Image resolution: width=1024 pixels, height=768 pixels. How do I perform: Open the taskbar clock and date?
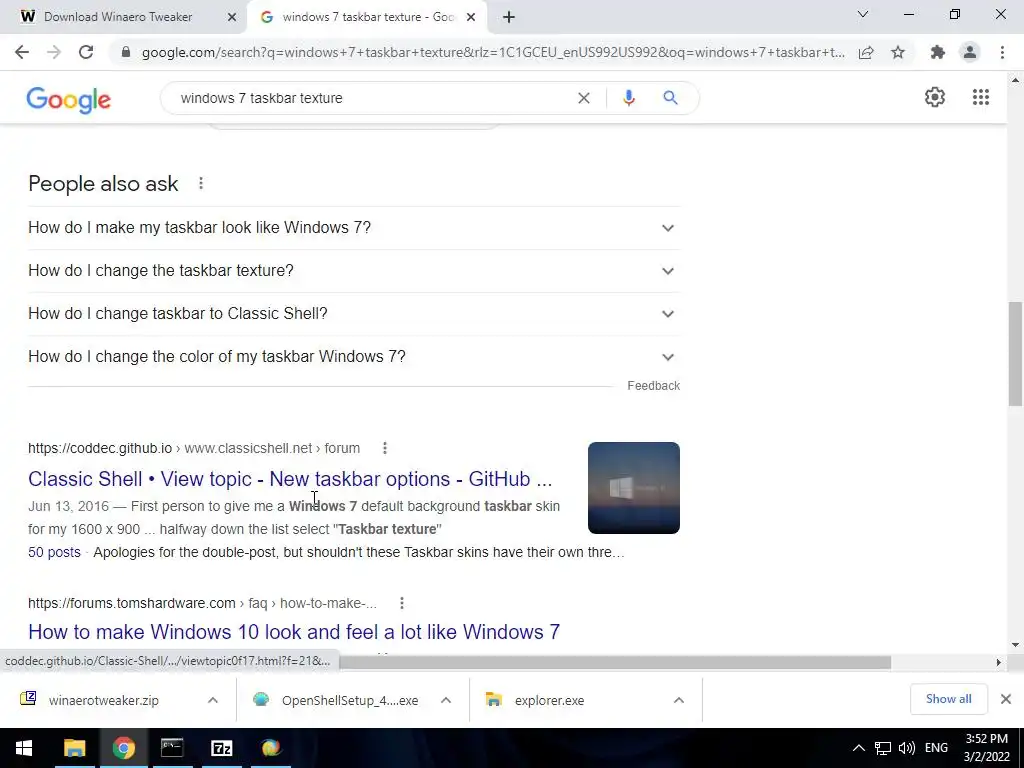[987, 748]
